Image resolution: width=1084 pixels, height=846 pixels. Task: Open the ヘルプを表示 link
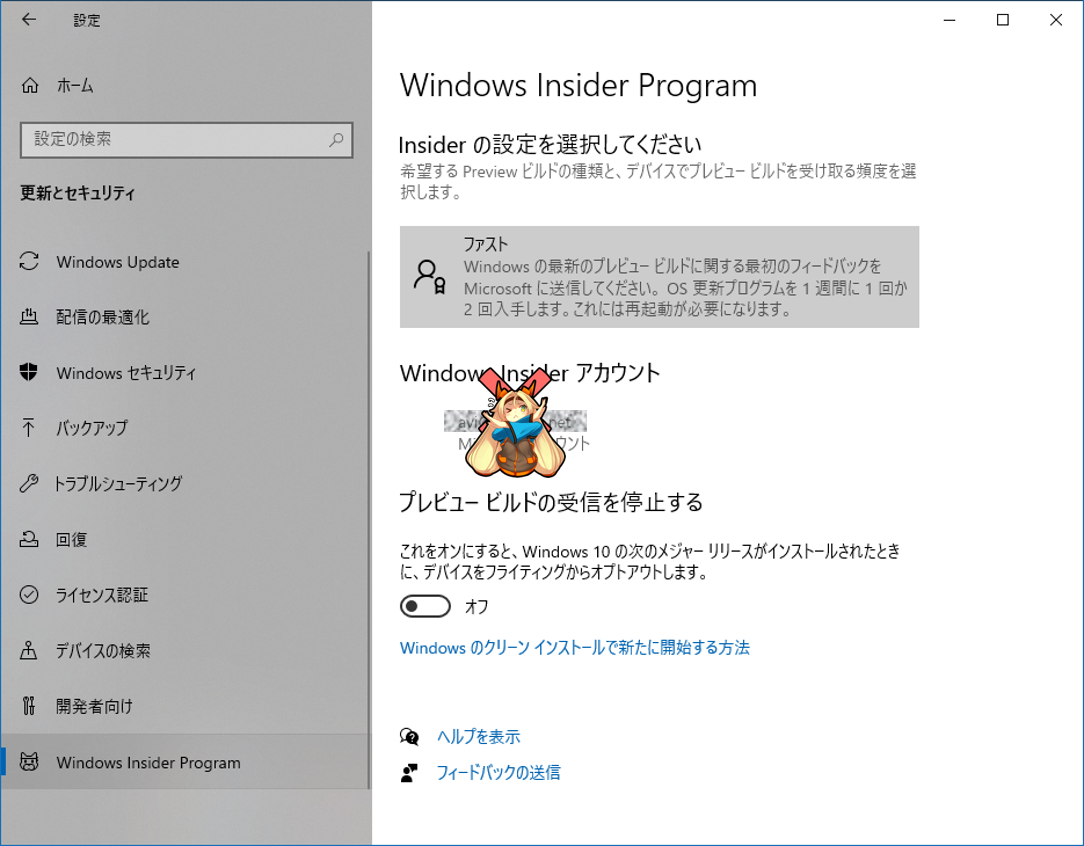pyautogui.click(x=478, y=737)
